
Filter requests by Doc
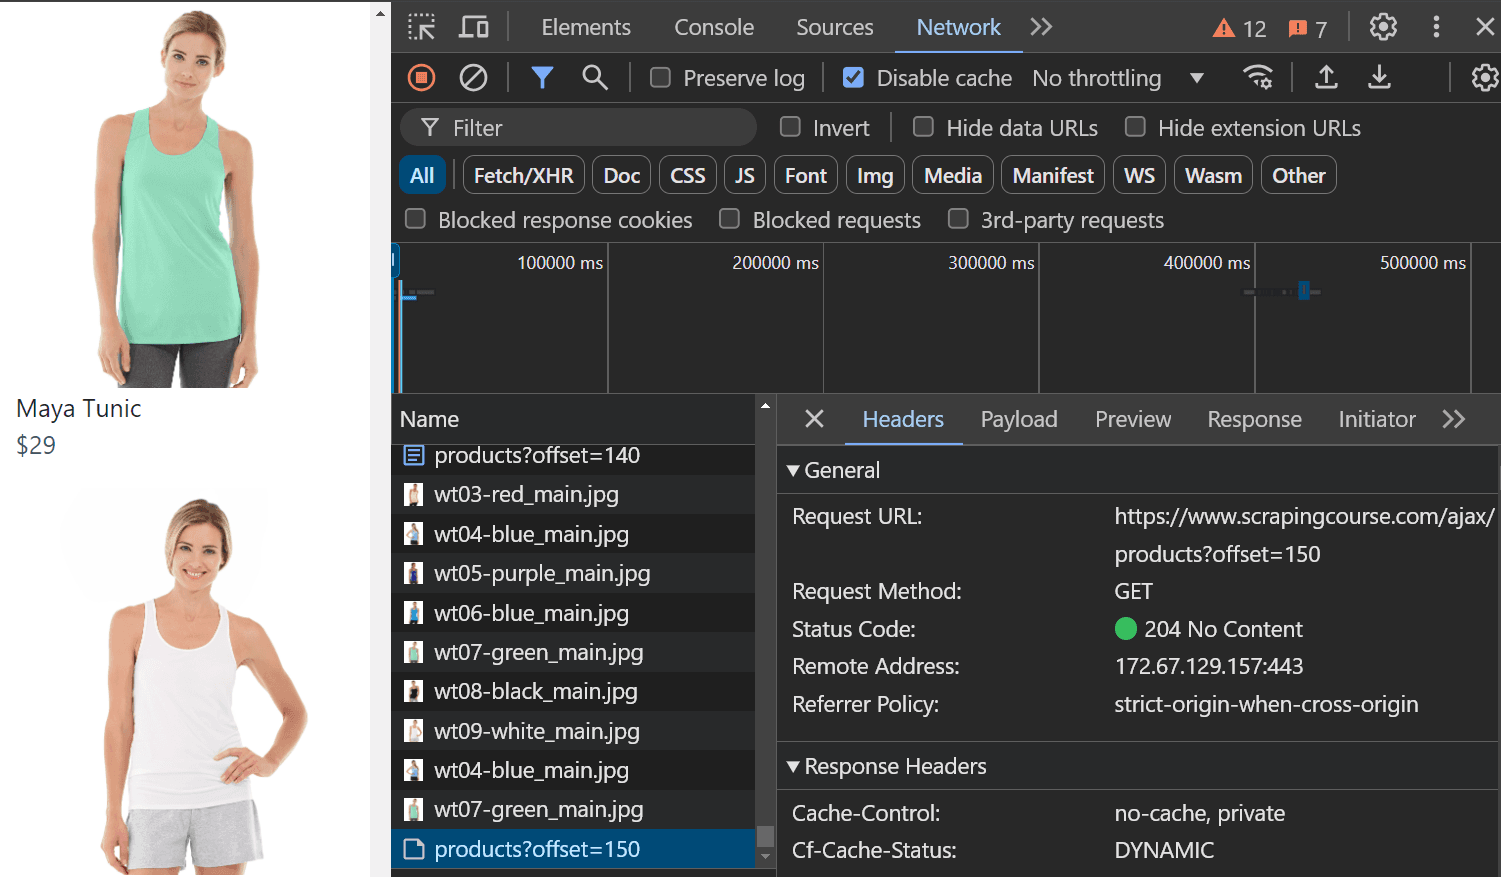point(621,175)
